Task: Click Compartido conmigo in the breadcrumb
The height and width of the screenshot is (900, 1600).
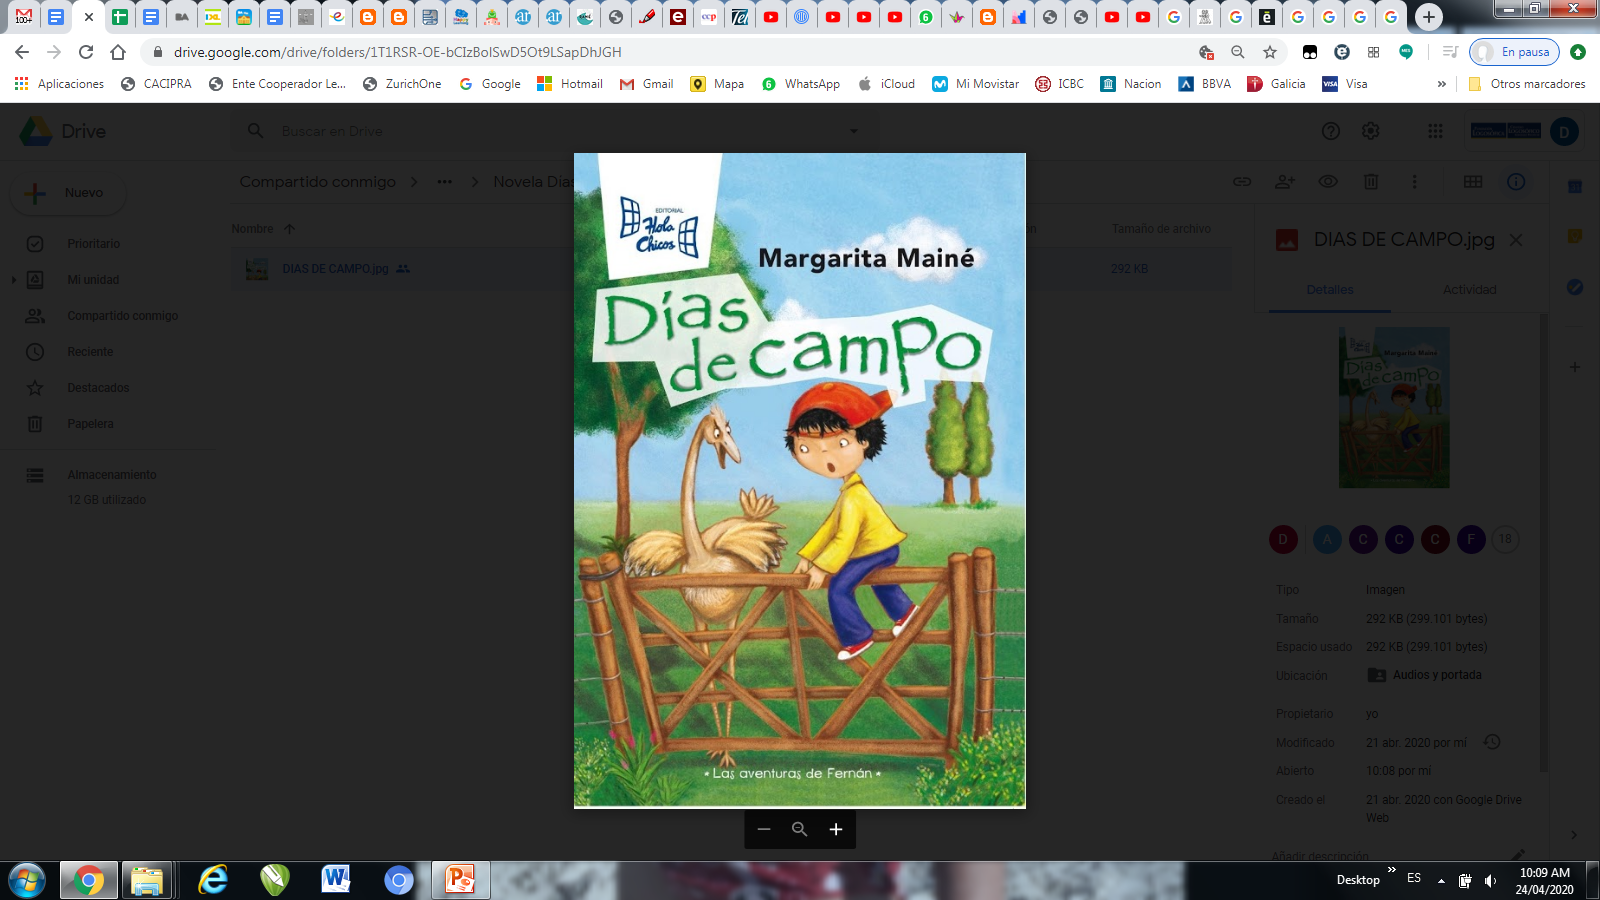Action: 318,182
